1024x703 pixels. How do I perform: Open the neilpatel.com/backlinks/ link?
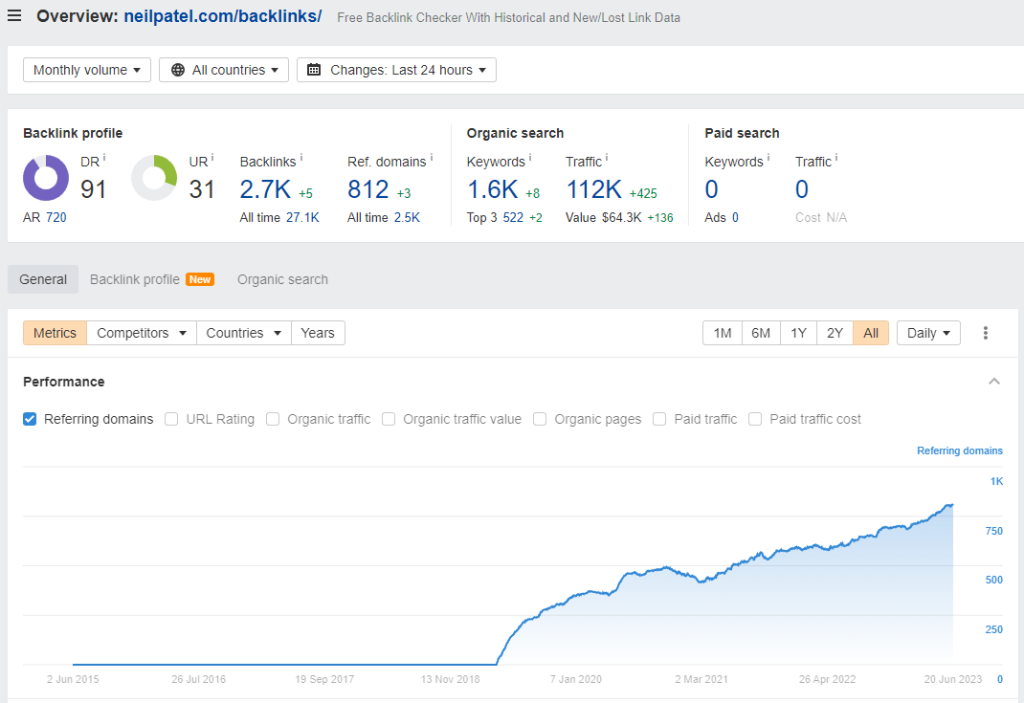pyautogui.click(x=222, y=17)
